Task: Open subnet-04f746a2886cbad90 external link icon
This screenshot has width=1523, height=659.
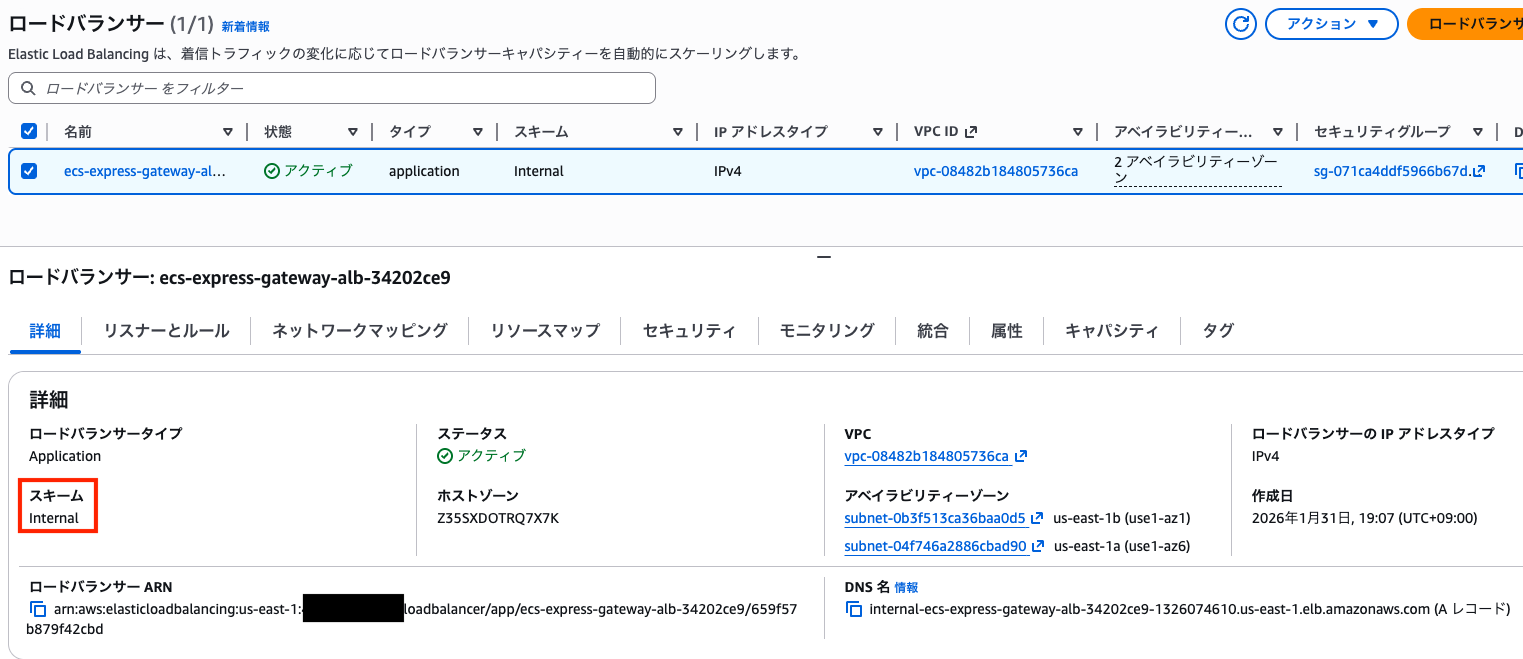Action: (1036, 545)
